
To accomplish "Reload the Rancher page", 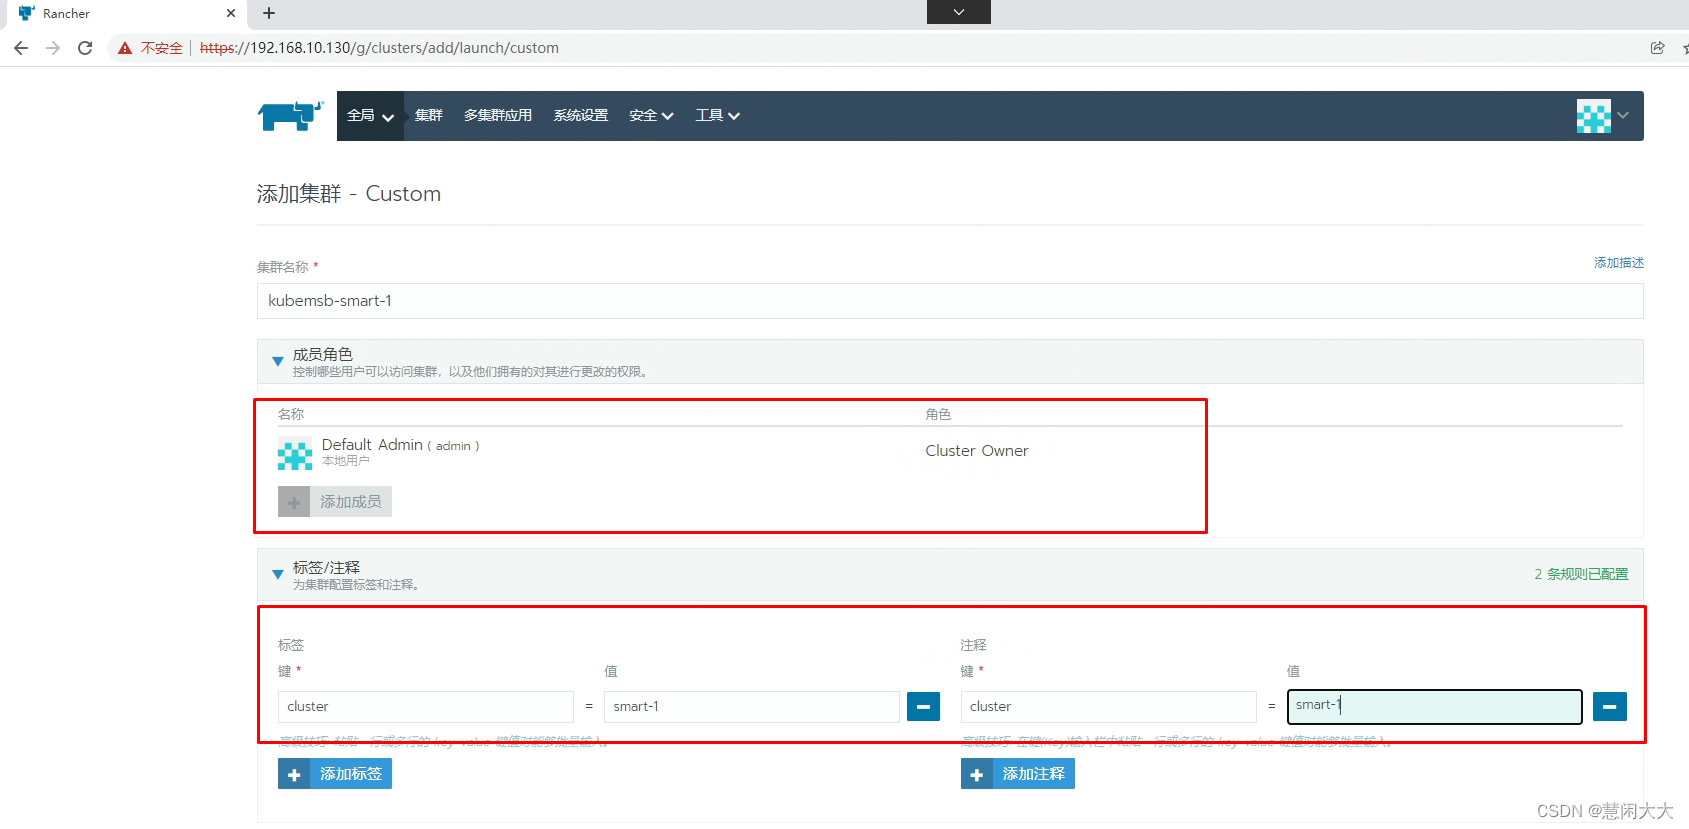I will (85, 48).
